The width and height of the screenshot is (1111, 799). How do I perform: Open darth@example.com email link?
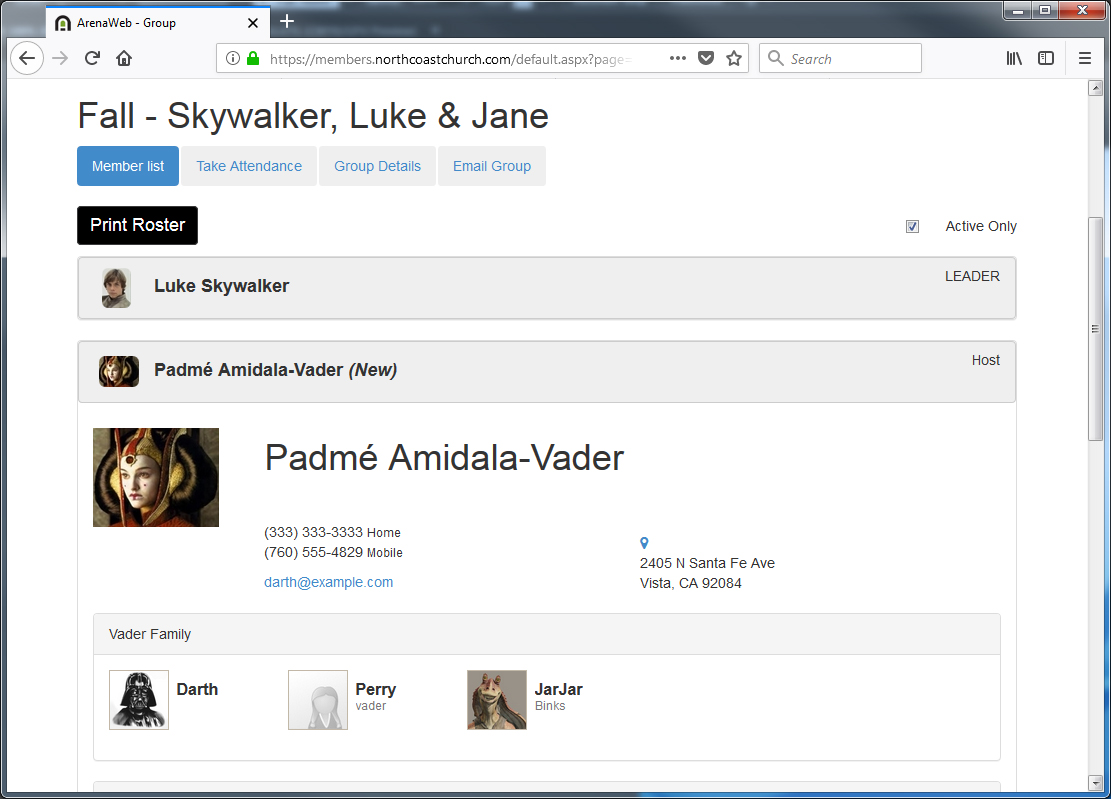pos(328,582)
